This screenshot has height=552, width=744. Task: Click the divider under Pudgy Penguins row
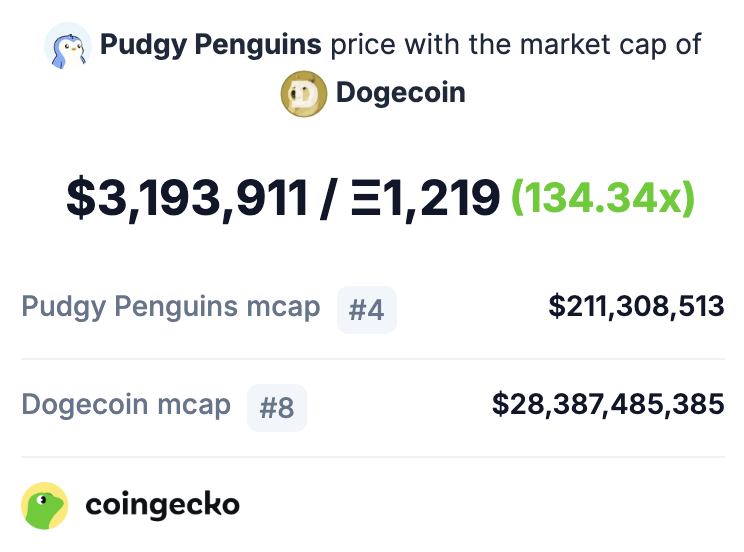(373, 359)
